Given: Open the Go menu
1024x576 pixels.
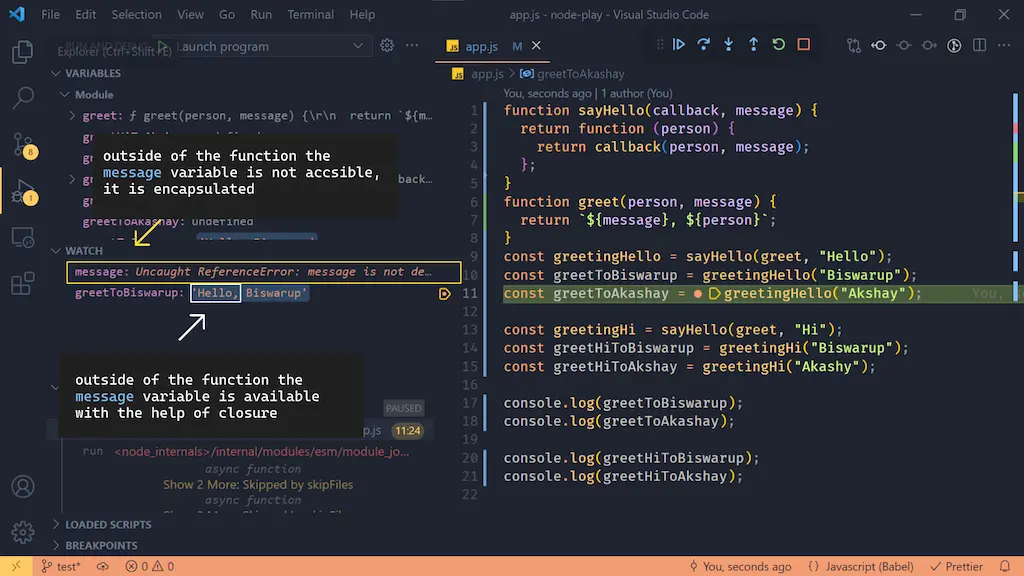Looking at the screenshot, I should pyautogui.click(x=227, y=14).
